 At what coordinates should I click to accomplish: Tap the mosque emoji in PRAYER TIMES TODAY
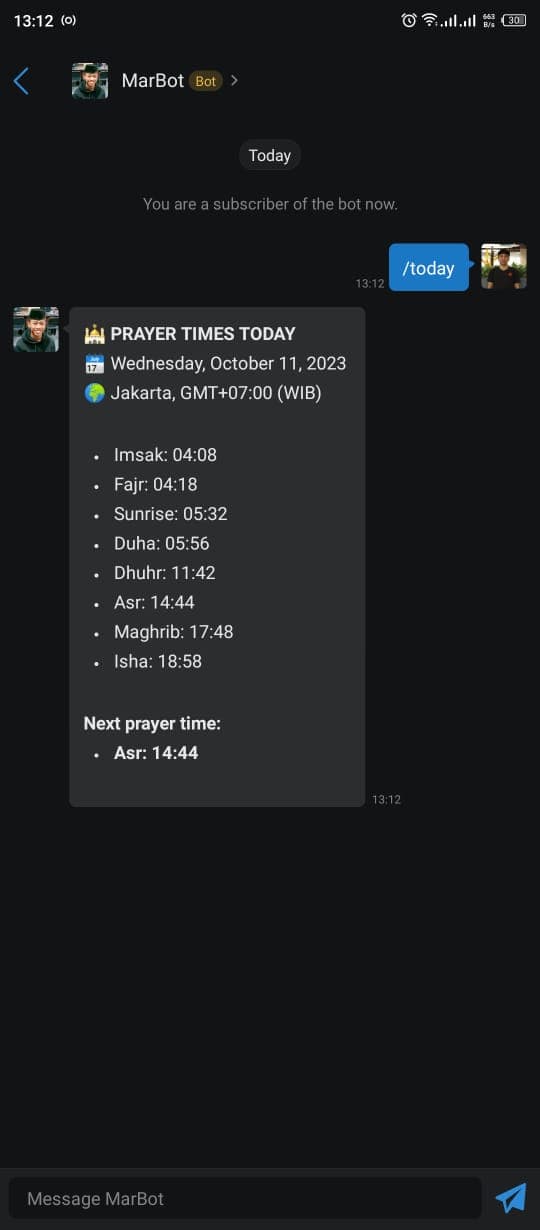click(95, 334)
